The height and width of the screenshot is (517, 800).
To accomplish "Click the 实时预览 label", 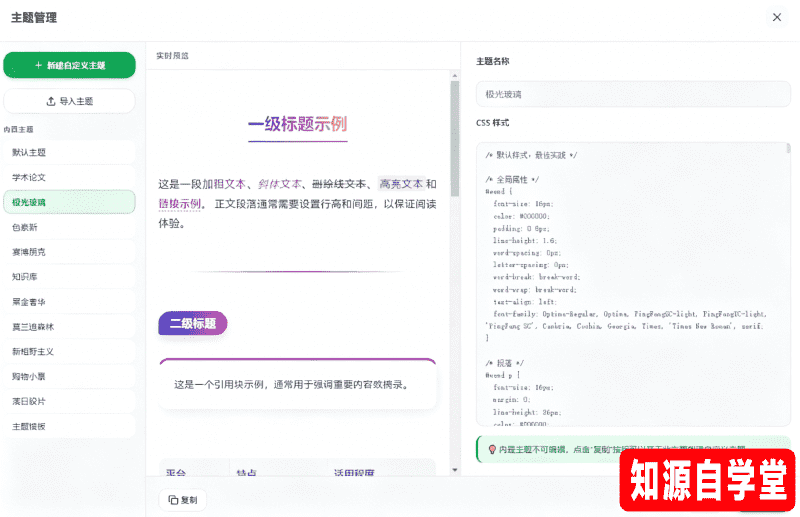I will pyautogui.click(x=172, y=56).
